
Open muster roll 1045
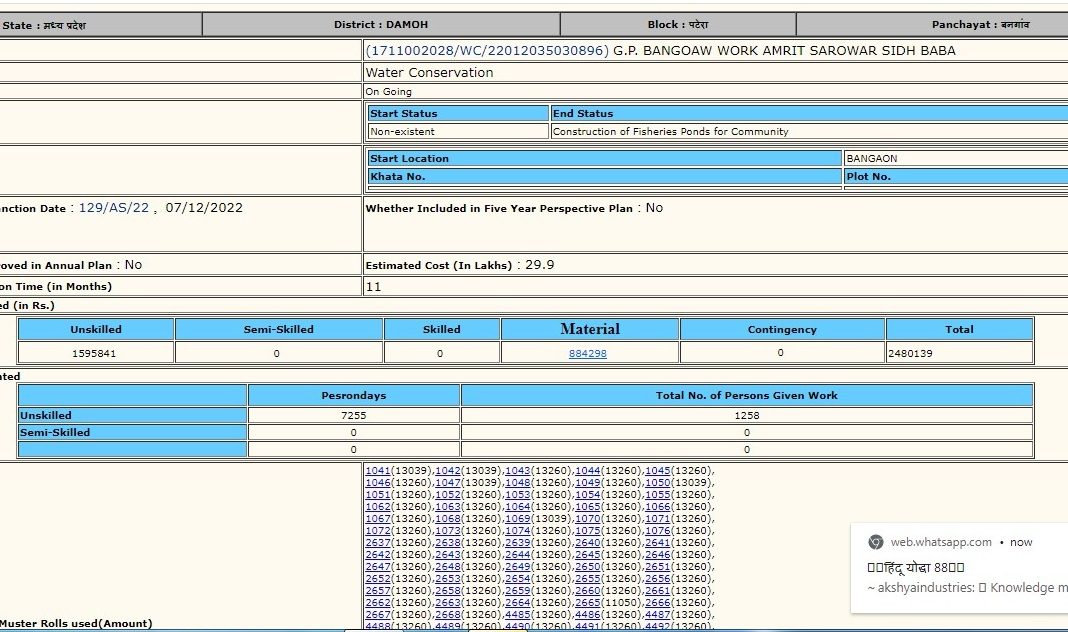[658, 471]
